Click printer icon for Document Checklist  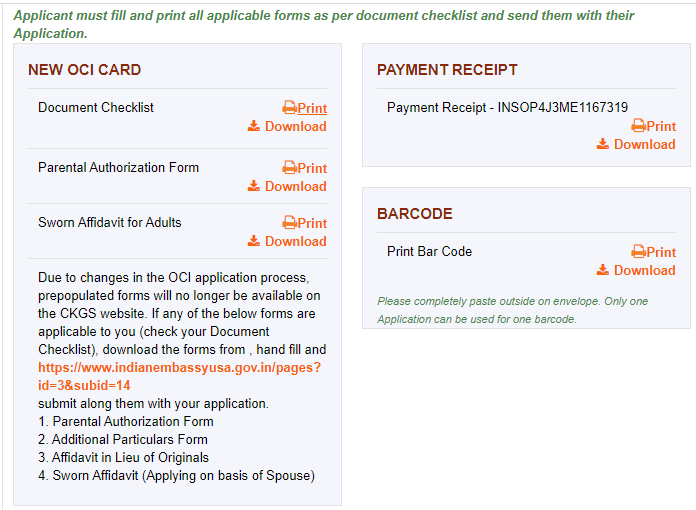[289, 107]
